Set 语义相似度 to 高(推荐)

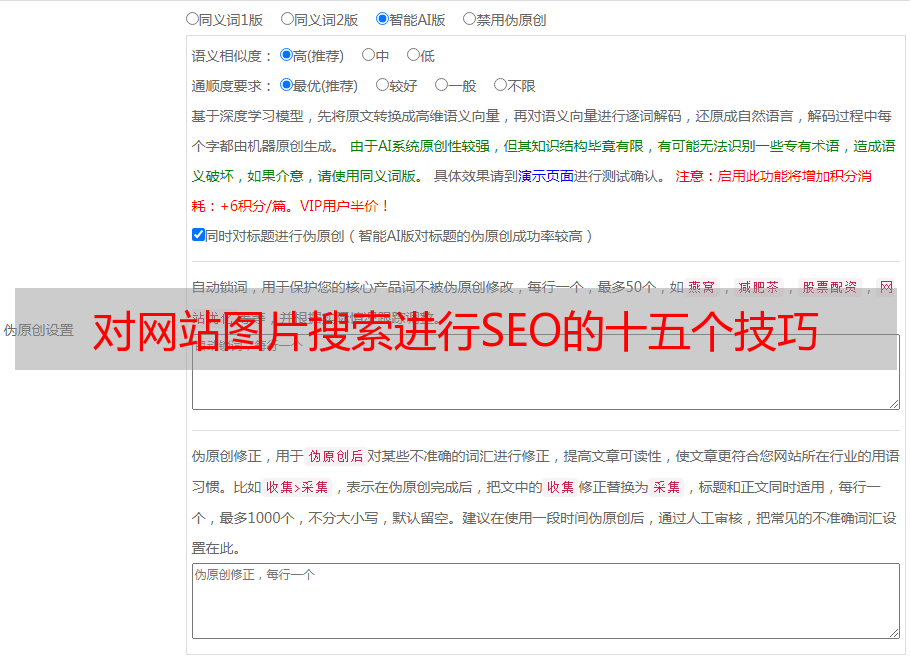click(x=287, y=56)
